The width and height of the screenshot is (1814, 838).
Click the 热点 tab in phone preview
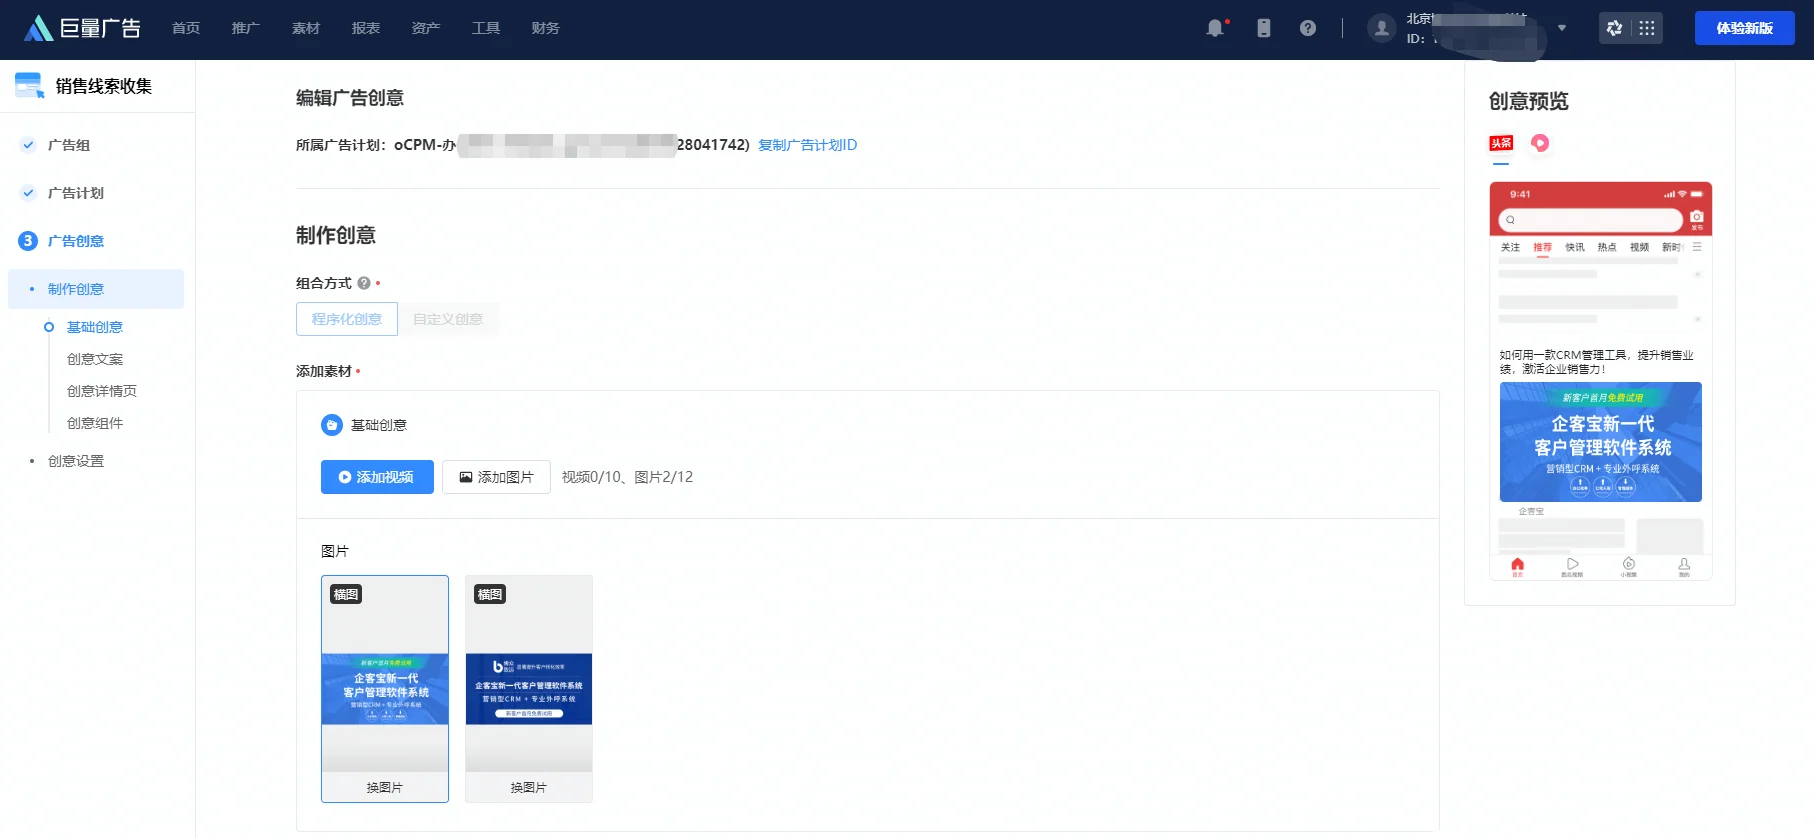click(1607, 247)
